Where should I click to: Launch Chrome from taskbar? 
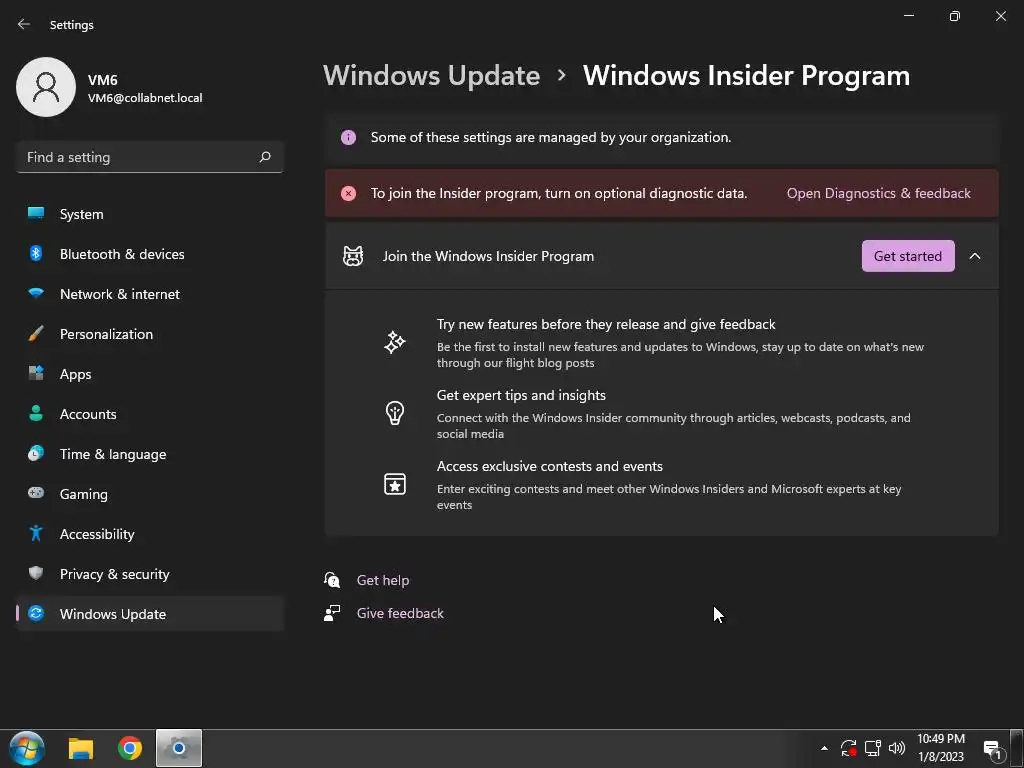click(130, 748)
